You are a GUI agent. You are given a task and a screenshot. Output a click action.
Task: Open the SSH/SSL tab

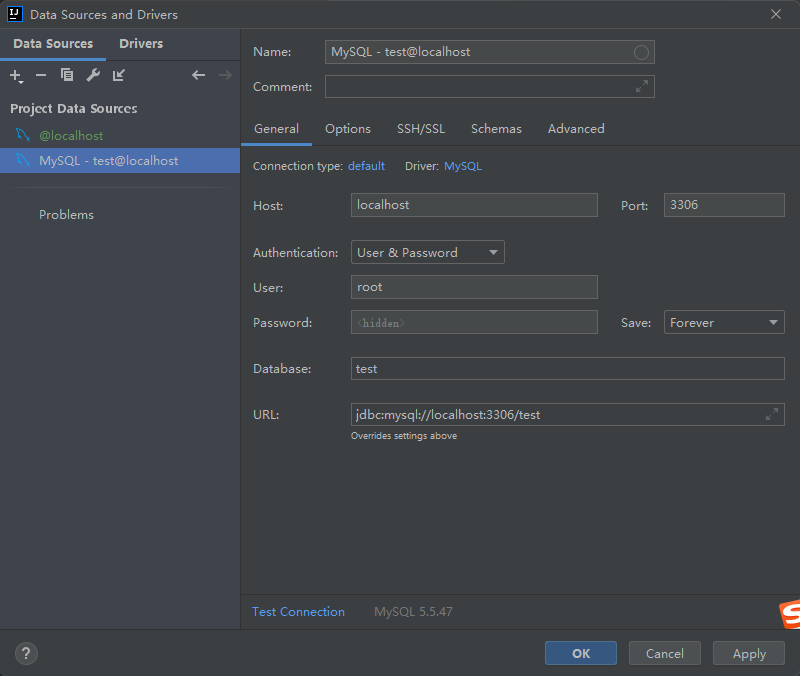421,129
